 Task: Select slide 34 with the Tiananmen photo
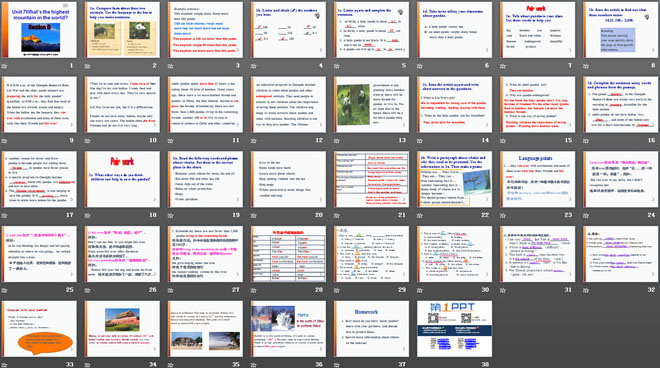click(x=122, y=329)
